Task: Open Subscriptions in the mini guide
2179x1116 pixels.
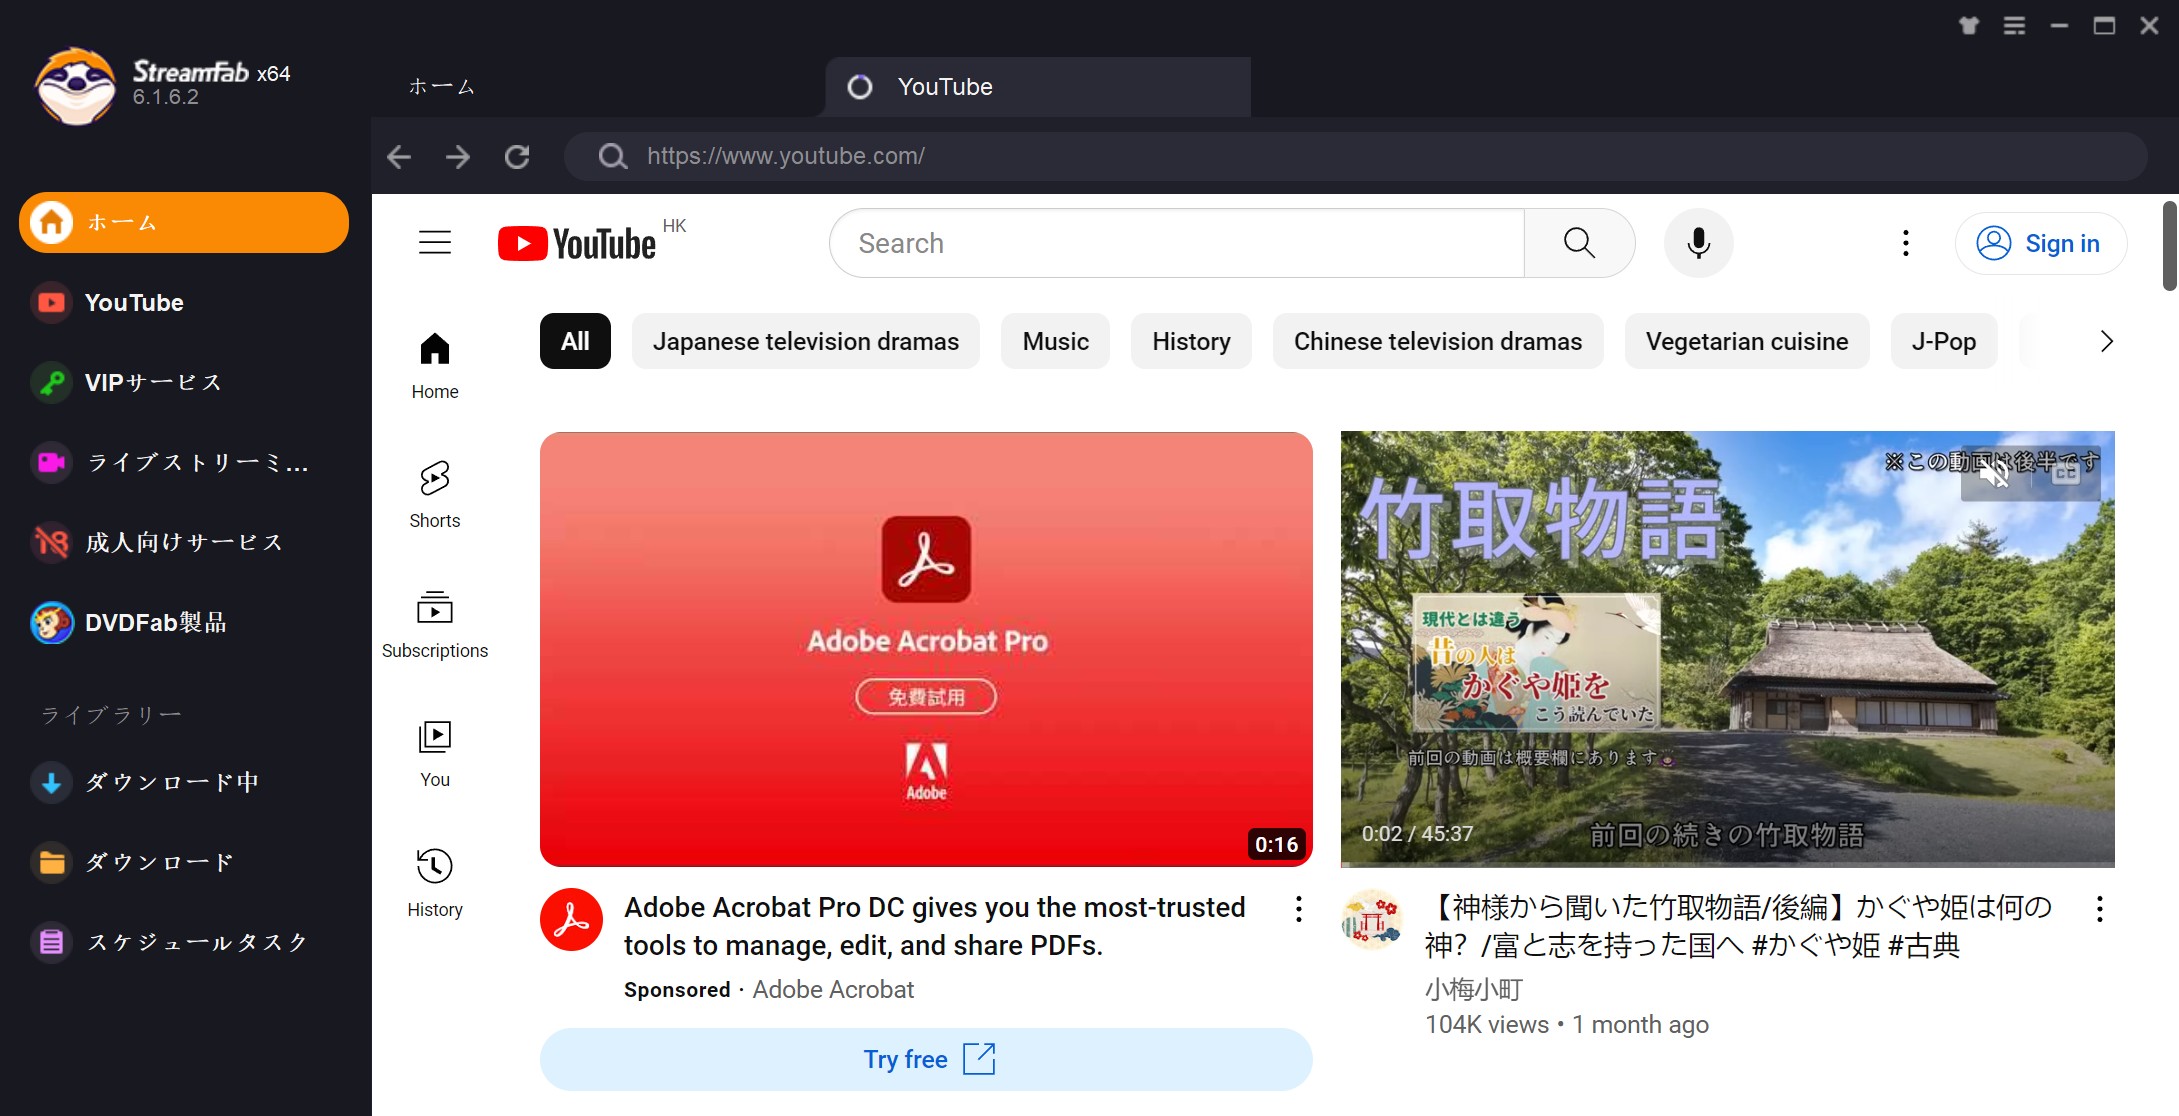Action: point(435,625)
